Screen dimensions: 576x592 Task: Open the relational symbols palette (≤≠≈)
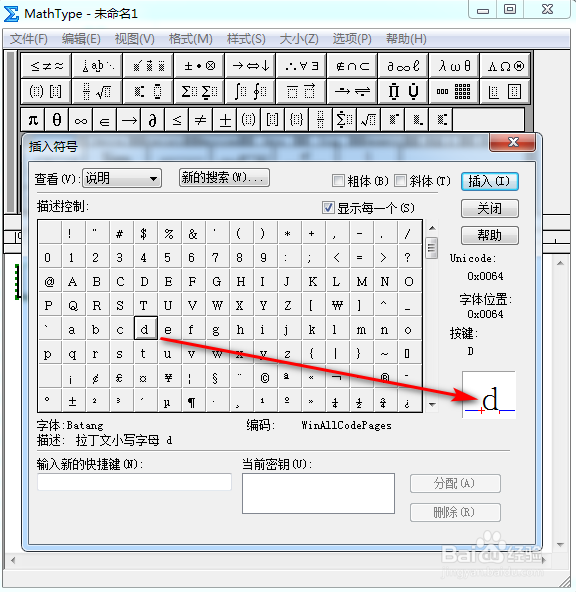click(46, 66)
